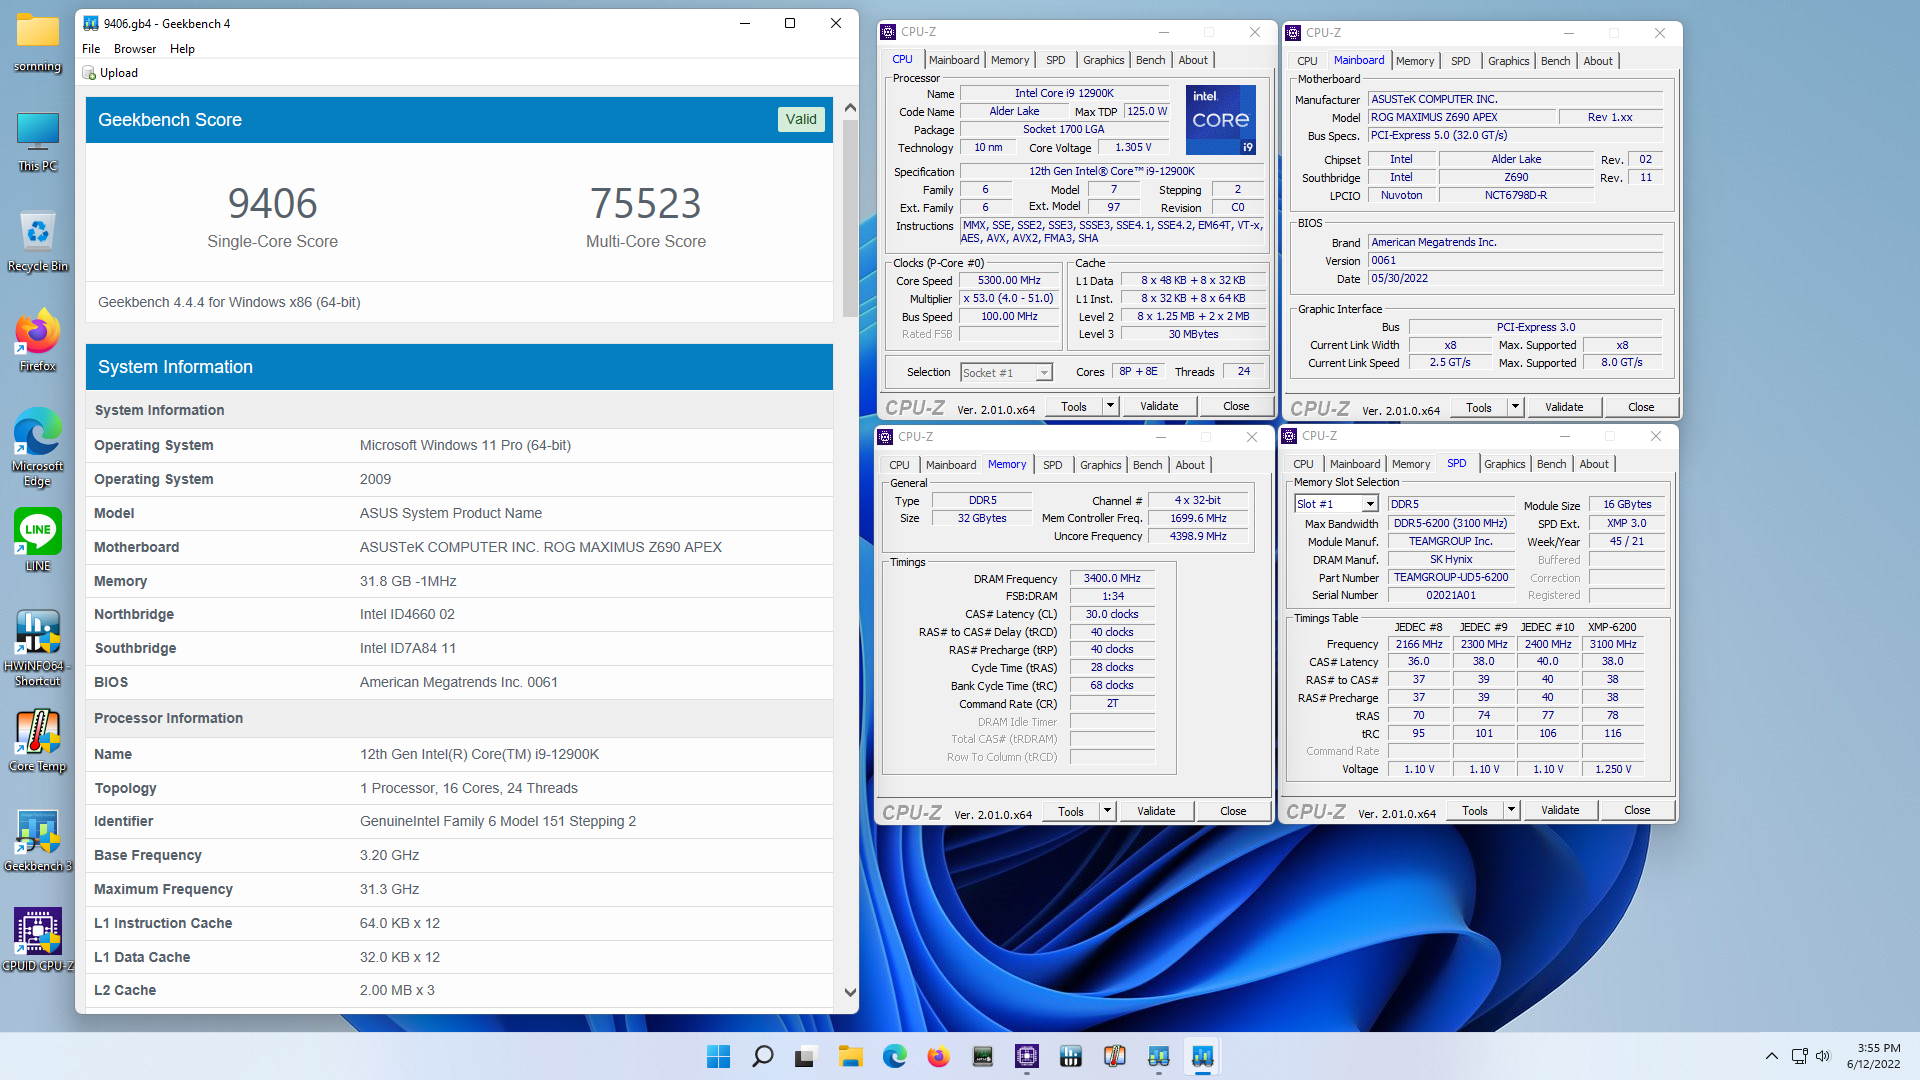Open Tools dropdown arrow in CPU tab window
This screenshot has height=1080, width=1920.
1110,406
